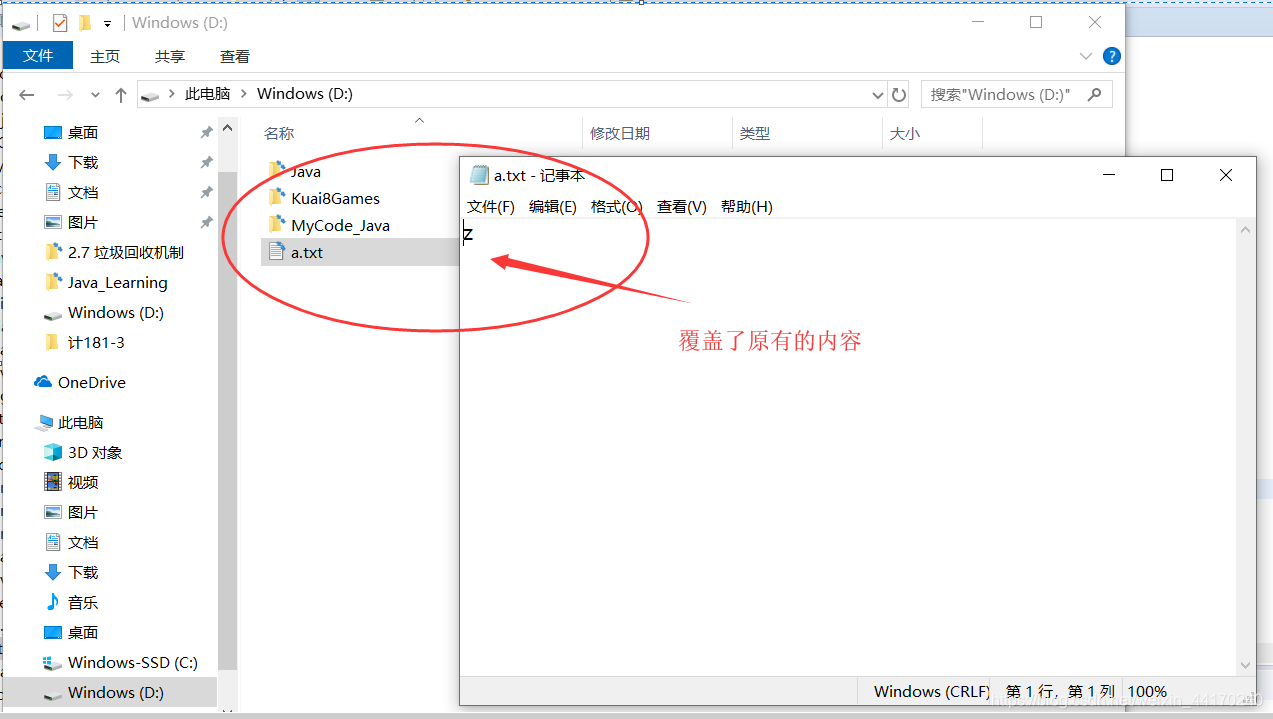The image size is (1273, 719).
Task: Switch to the 查看 ribbon tab
Action: click(235, 57)
